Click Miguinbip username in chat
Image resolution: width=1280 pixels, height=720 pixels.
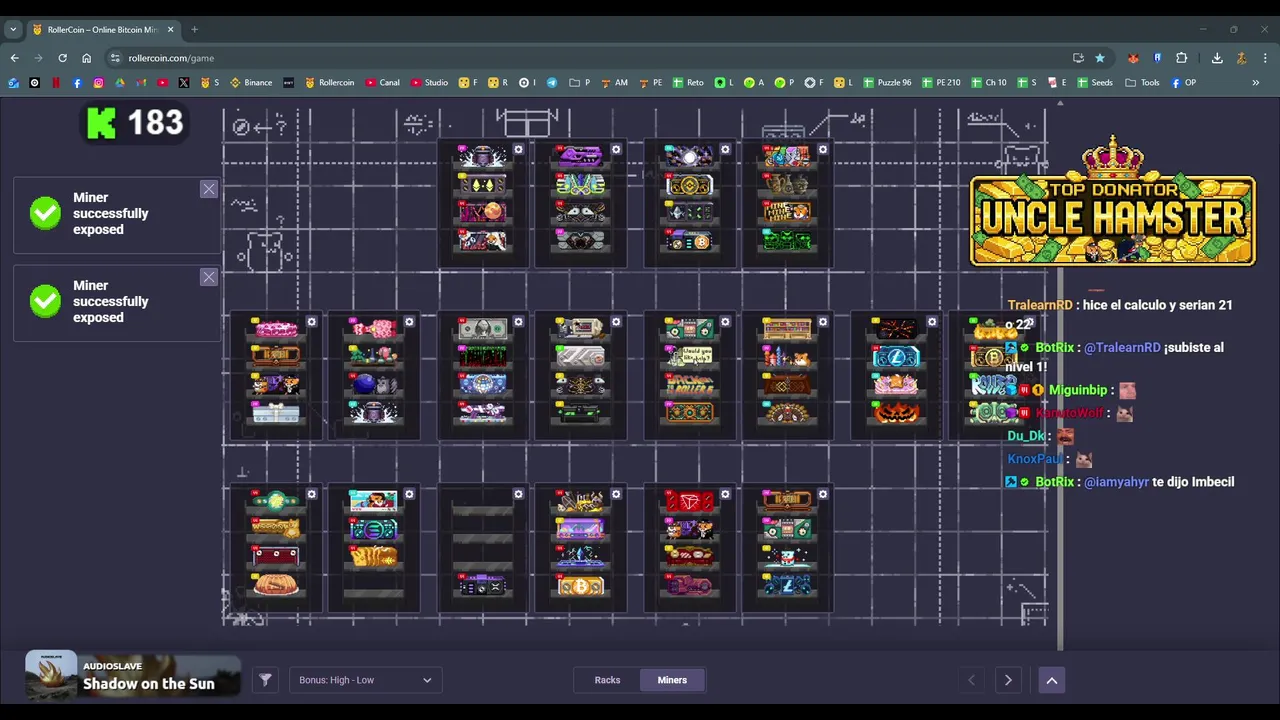[x=1078, y=390]
